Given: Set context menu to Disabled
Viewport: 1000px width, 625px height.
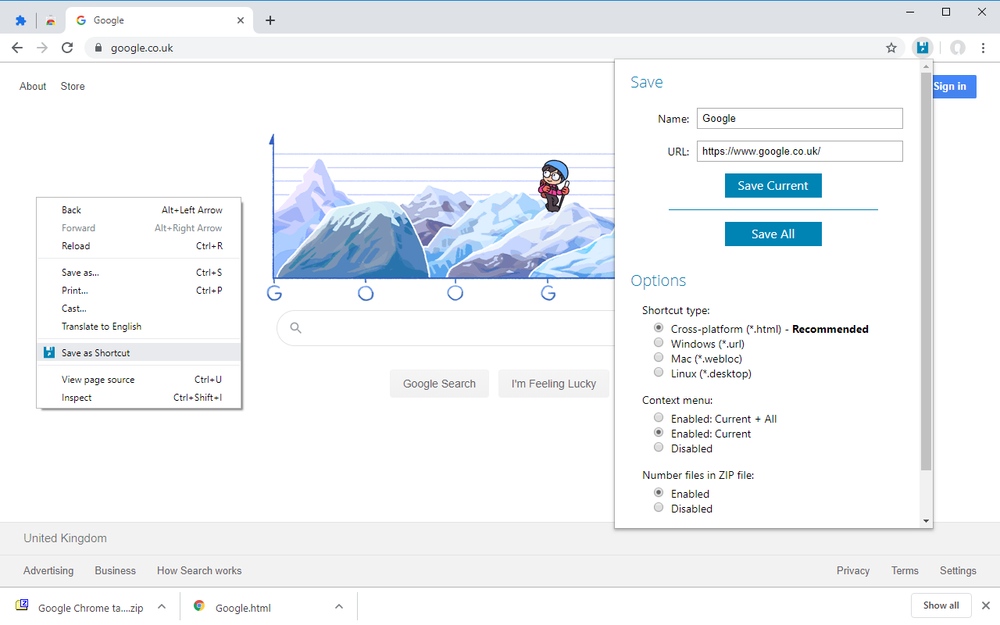Looking at the screenshot, I should coord(658,447).
